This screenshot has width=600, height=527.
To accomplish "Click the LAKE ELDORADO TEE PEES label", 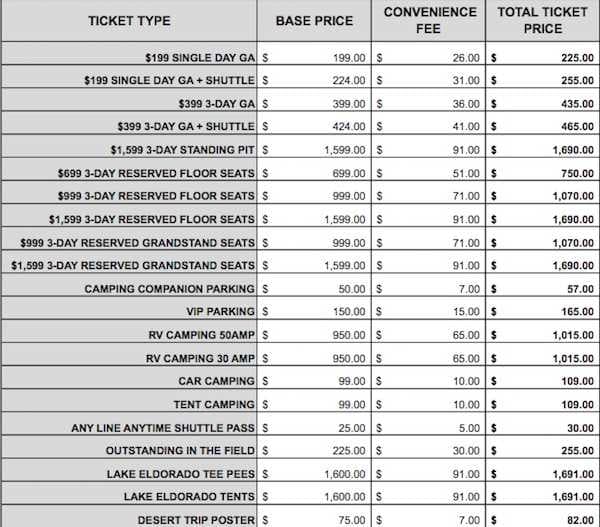I will (x=189, y=473).
